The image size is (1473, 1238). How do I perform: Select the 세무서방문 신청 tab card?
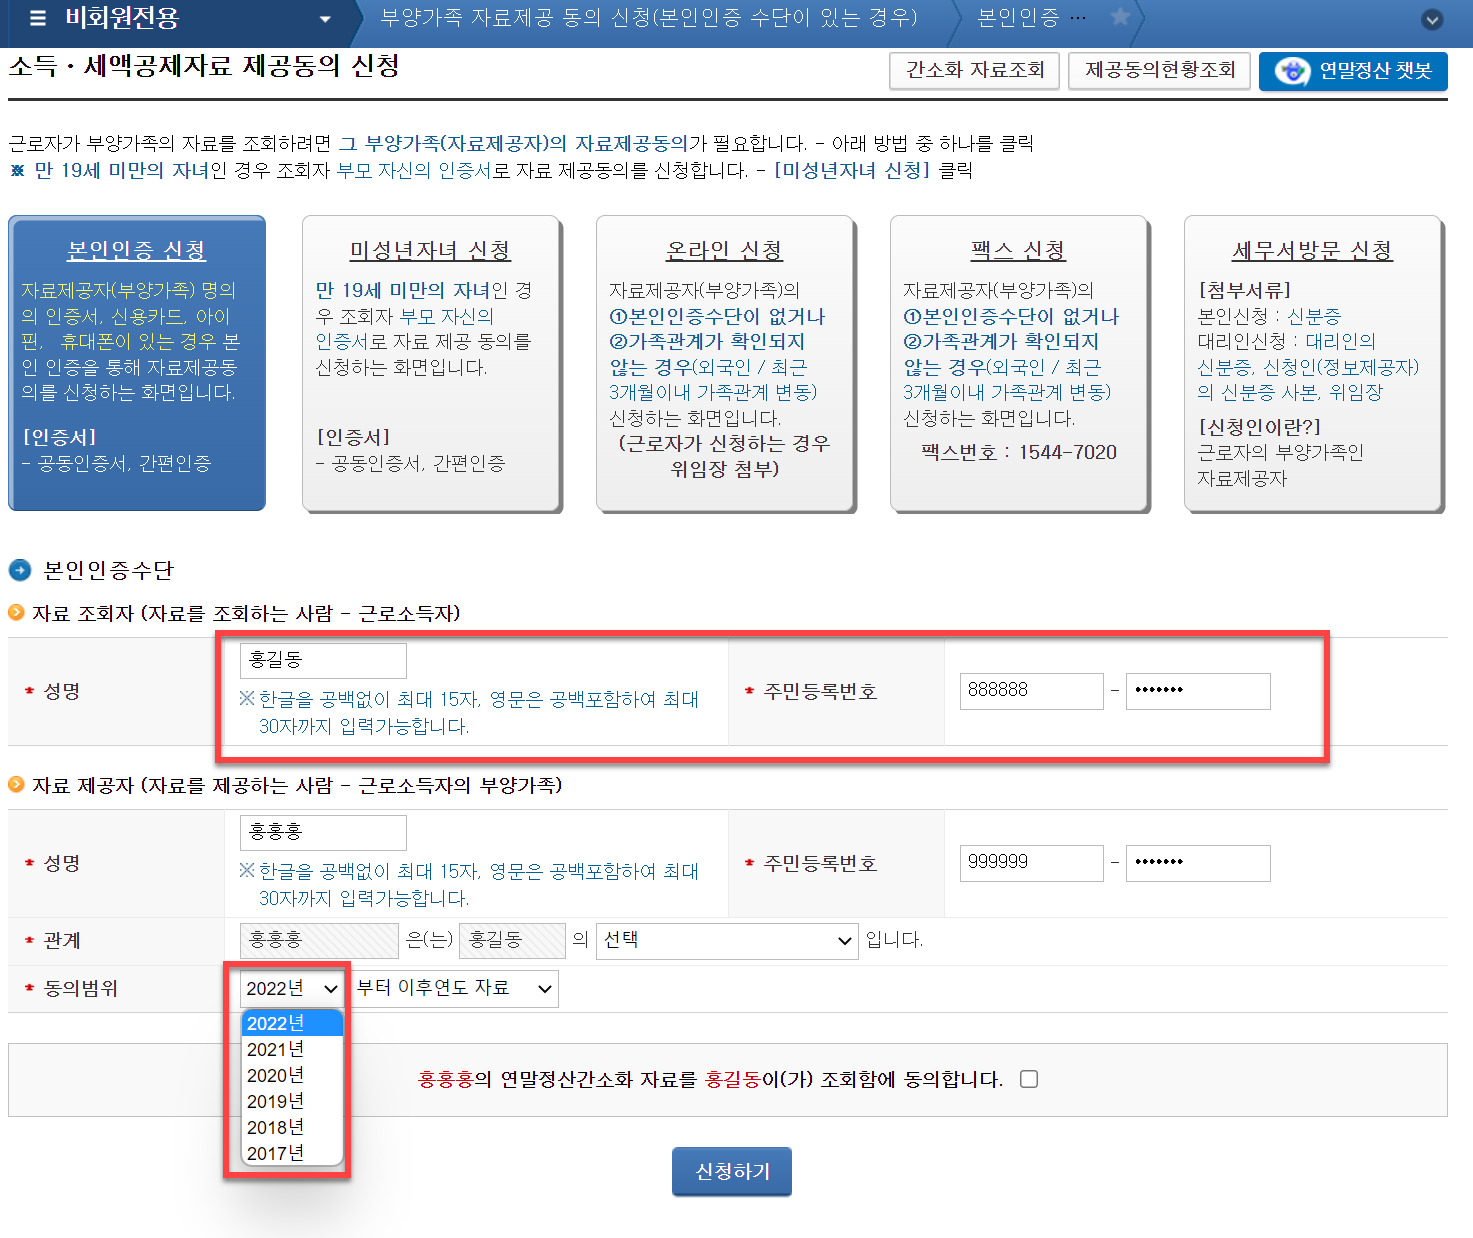coord(1313,363)
